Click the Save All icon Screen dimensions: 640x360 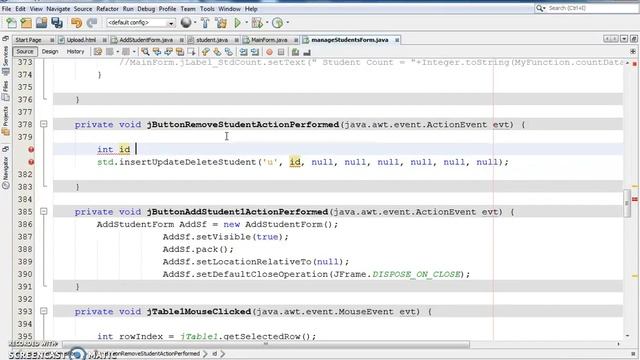(57, 23)
